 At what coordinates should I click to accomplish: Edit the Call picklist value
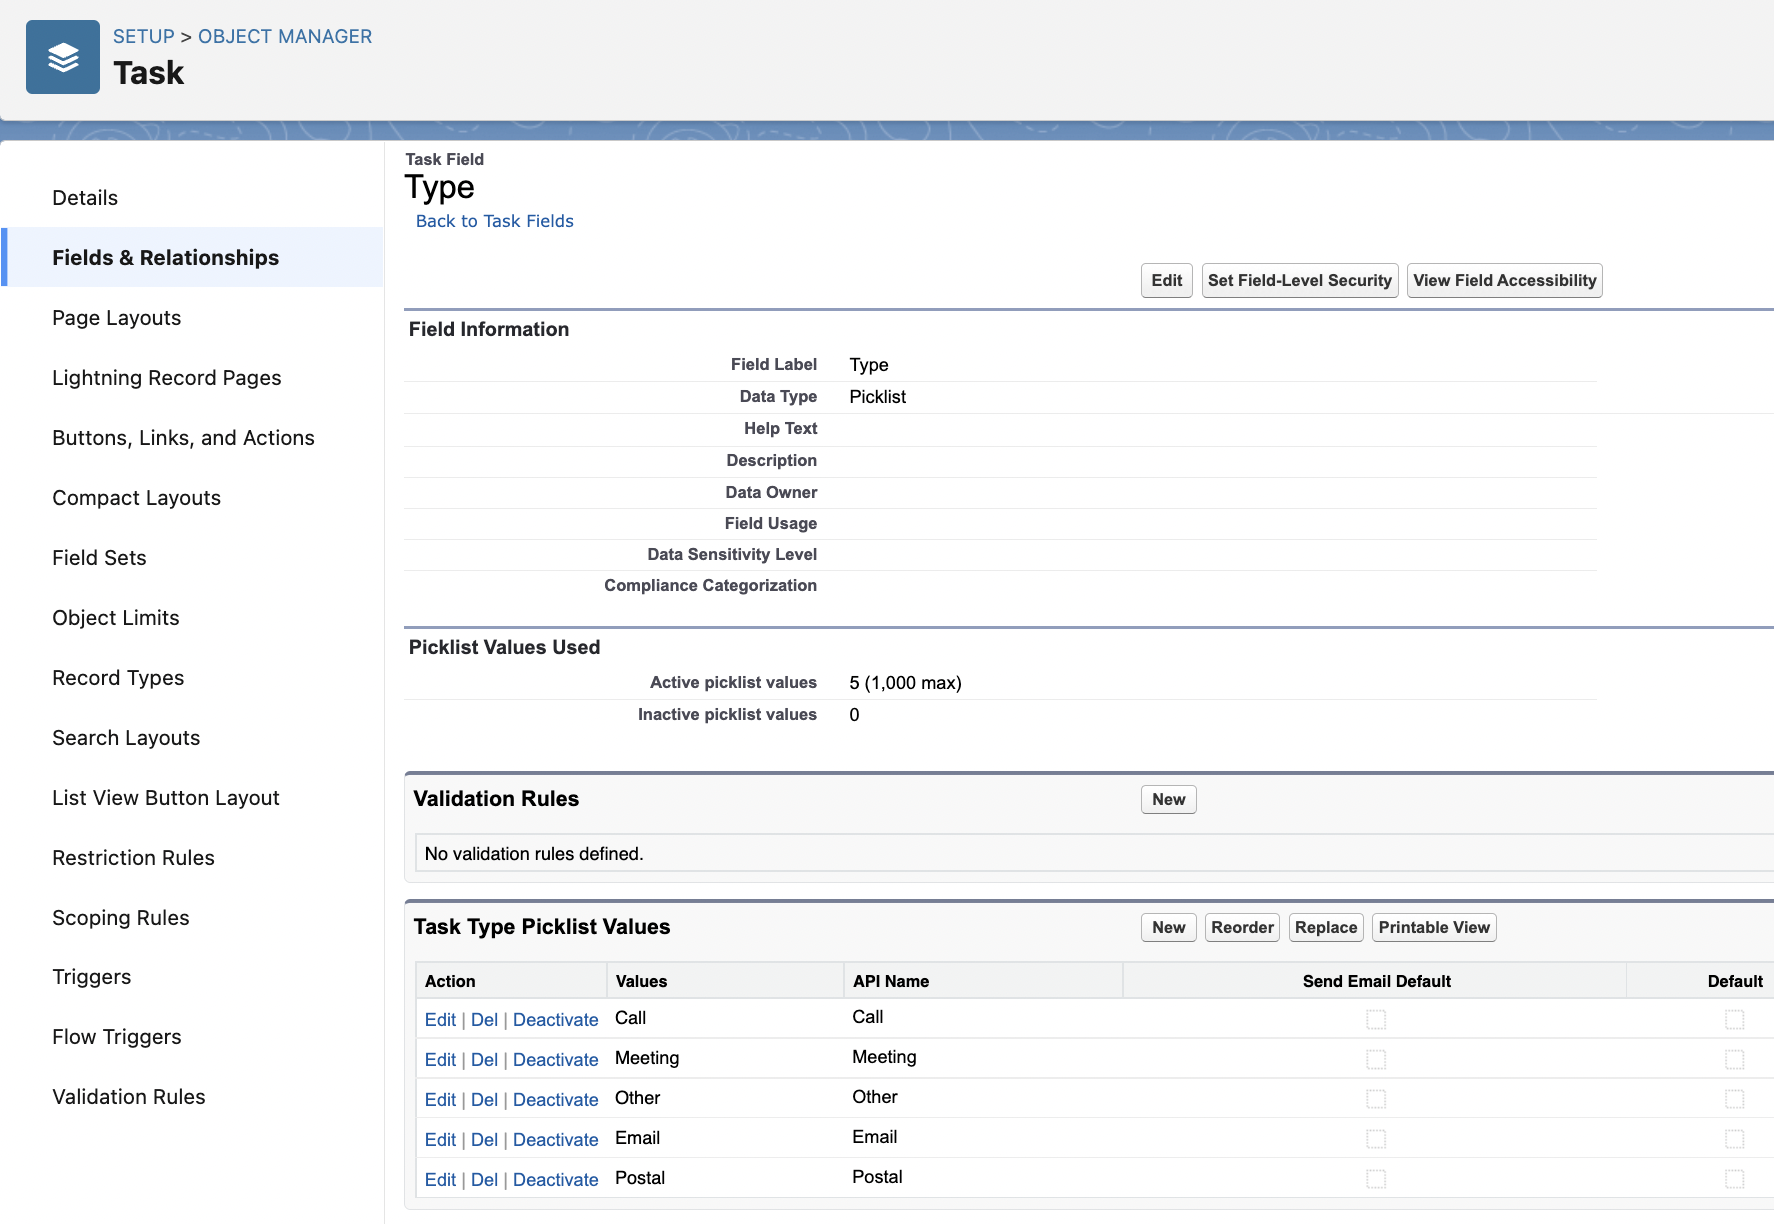click(x=440, y=1020)
